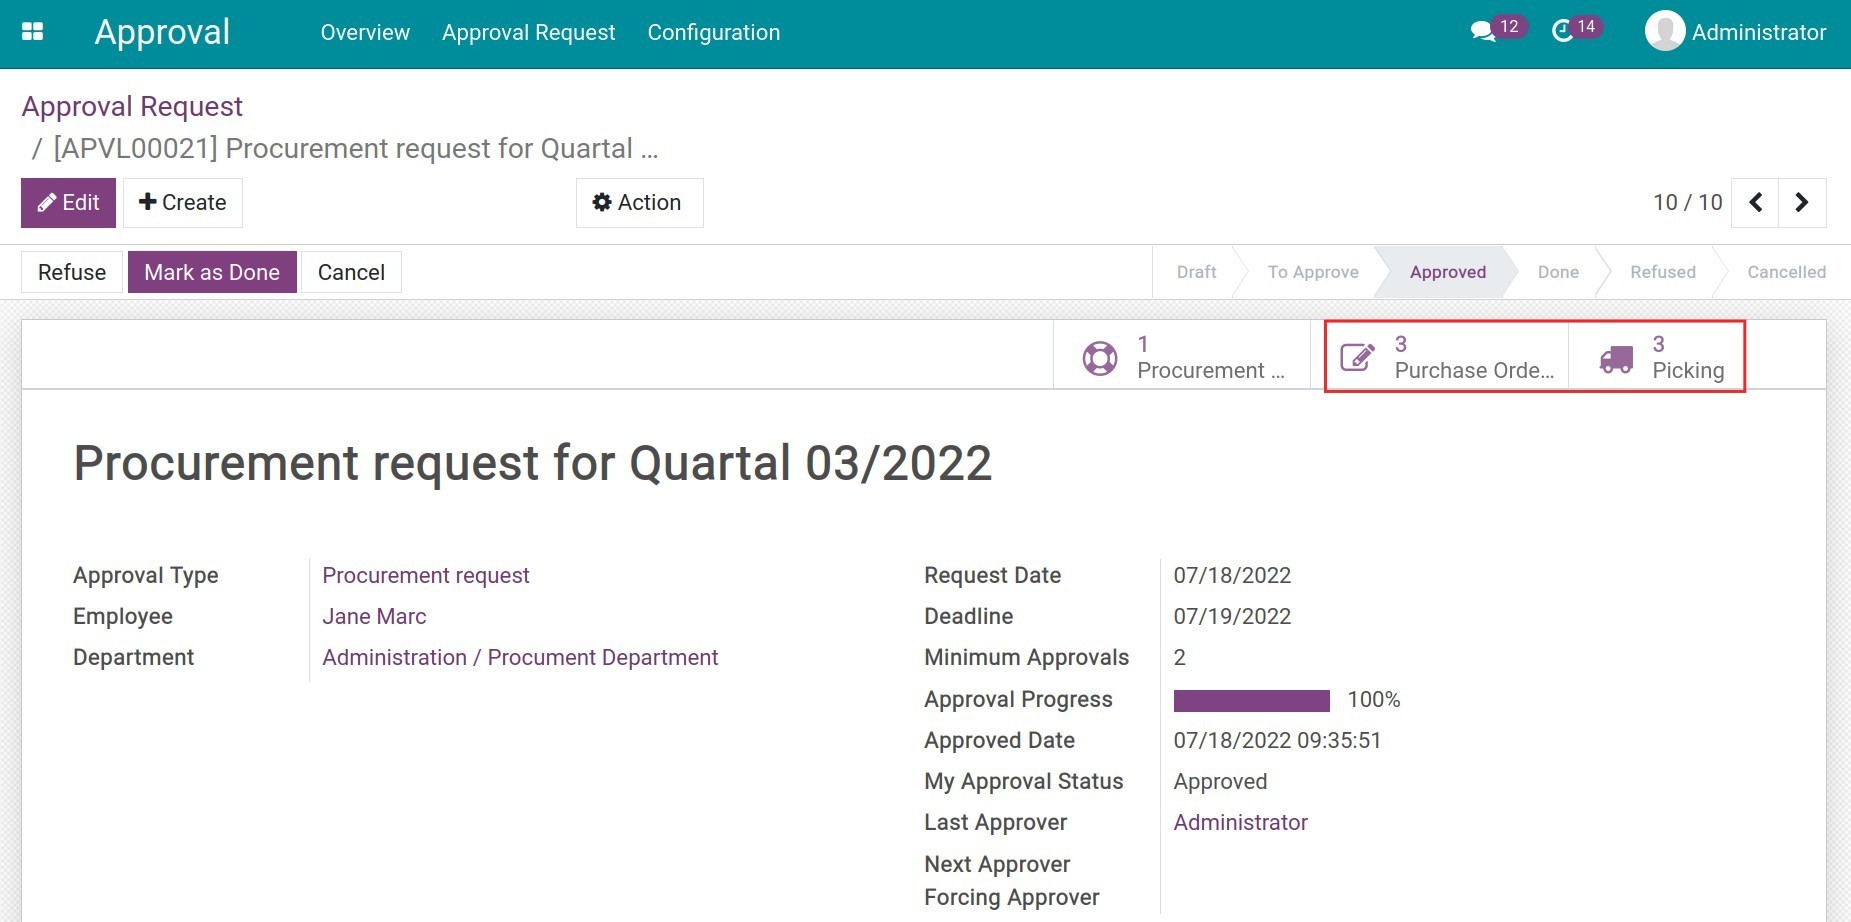Screen dimensions: 1851x922
Task: Click the Administrator avatar picture
Action: coord(1664,32)
